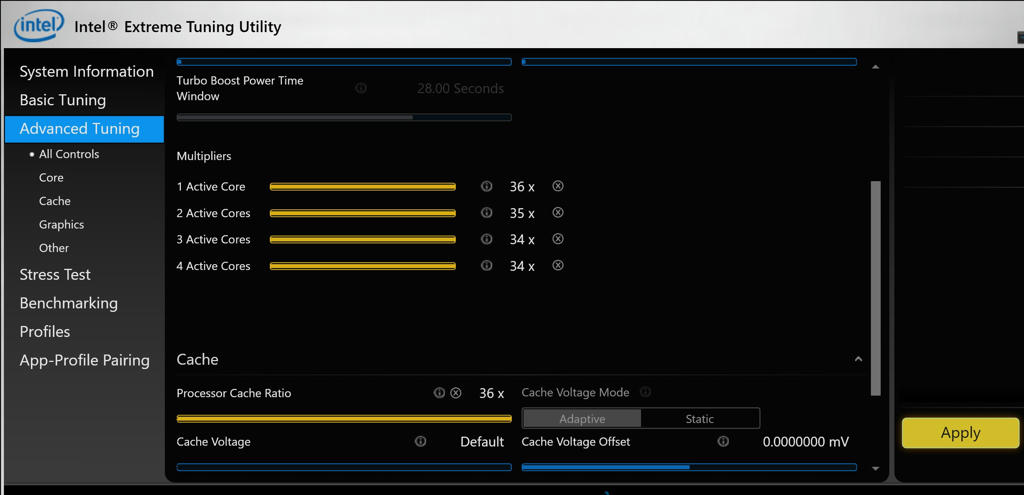1024x495 pixels.
Task: Open Profiles page
Action: click(x=44, y=332)
